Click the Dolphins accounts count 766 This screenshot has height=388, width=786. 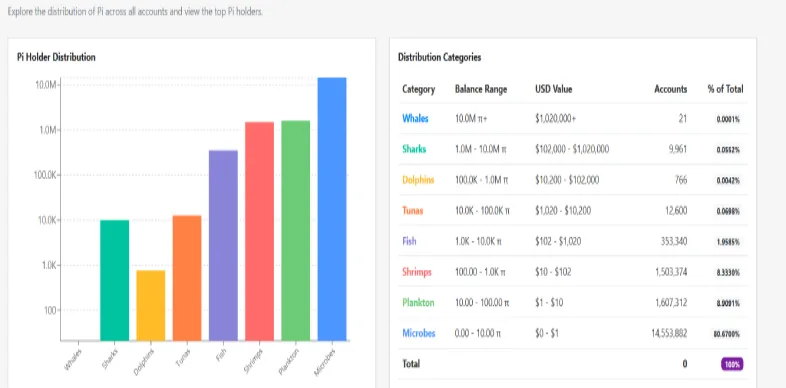tap(681, 180)
